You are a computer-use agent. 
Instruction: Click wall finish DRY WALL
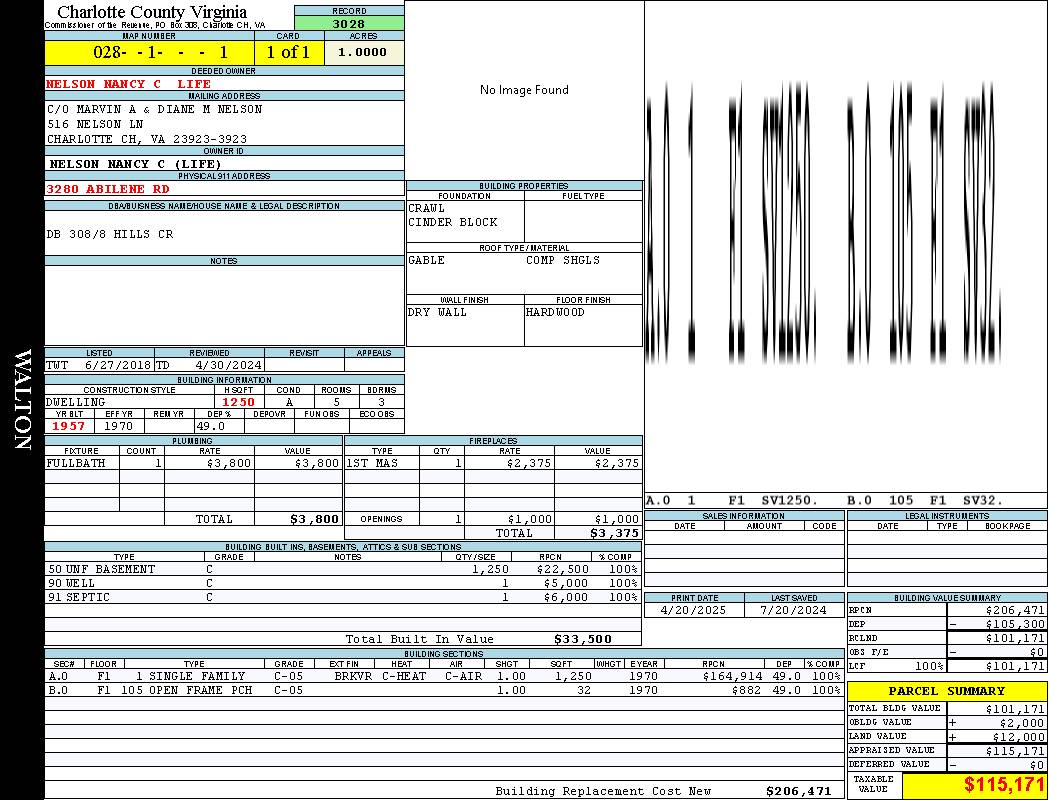tap(437, 313)
